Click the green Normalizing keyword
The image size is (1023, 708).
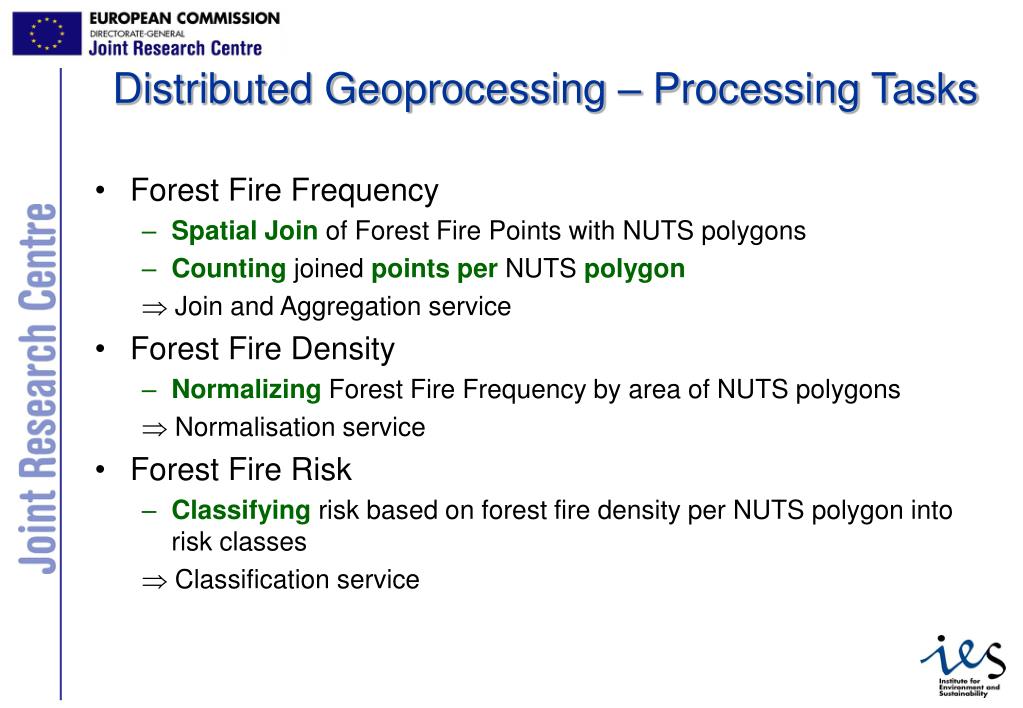tap(246, 390)
